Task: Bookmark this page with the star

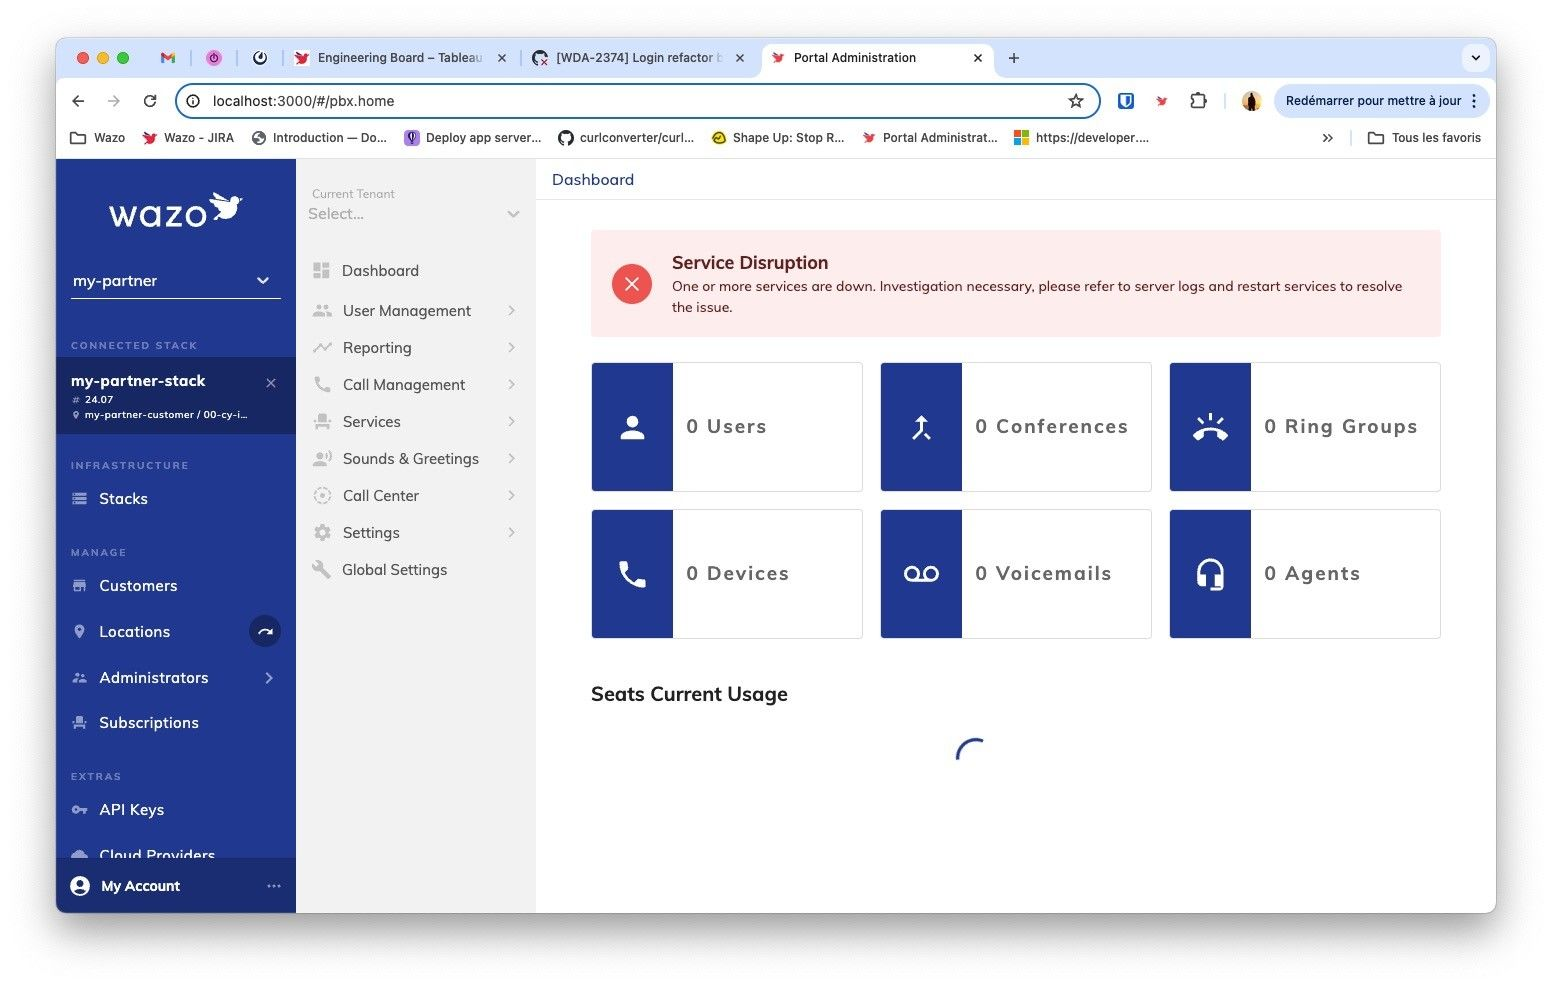Action: click(x=1076, y=101)
